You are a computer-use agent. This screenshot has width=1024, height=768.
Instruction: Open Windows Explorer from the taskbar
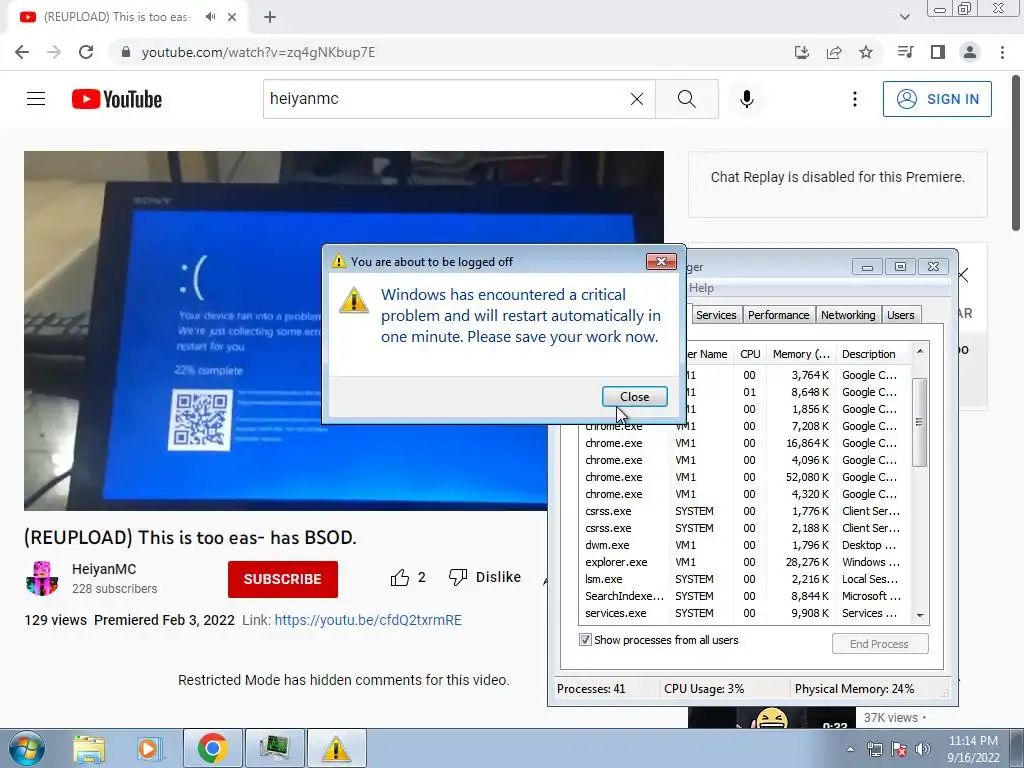point(88,749)
